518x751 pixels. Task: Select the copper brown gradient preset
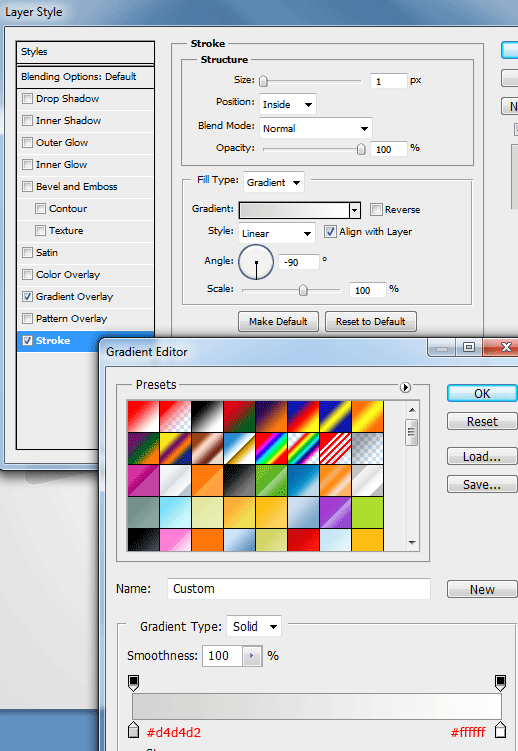click(207, 448)
